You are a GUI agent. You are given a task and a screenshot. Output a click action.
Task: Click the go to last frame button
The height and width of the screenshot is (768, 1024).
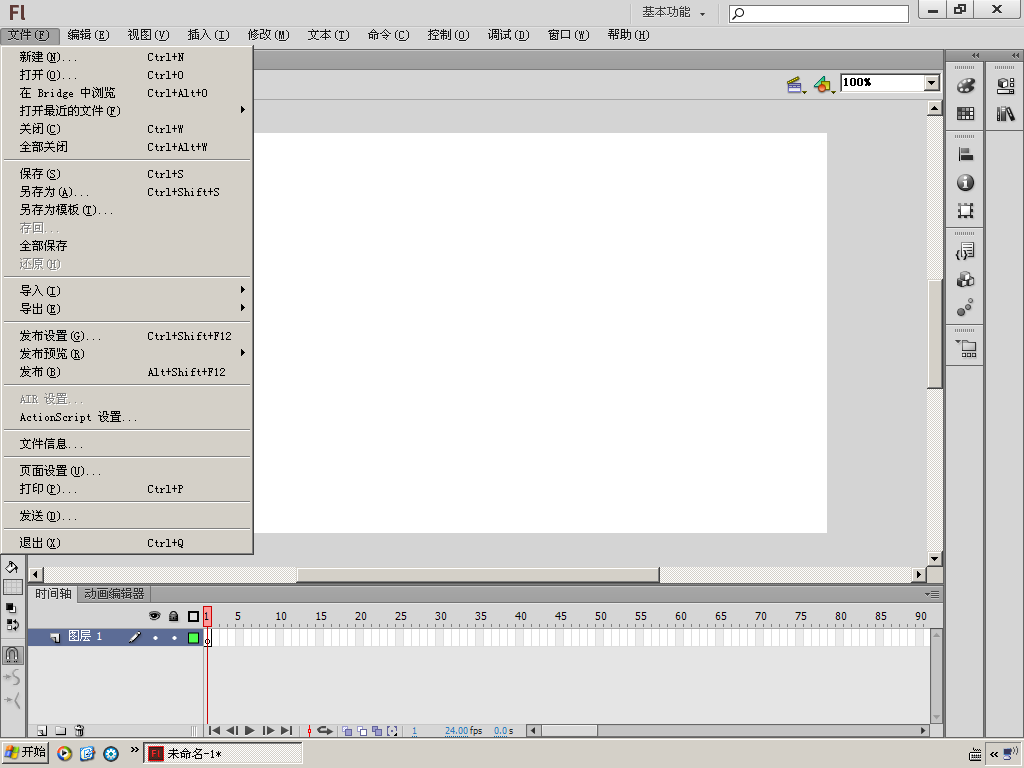(286, 731)
